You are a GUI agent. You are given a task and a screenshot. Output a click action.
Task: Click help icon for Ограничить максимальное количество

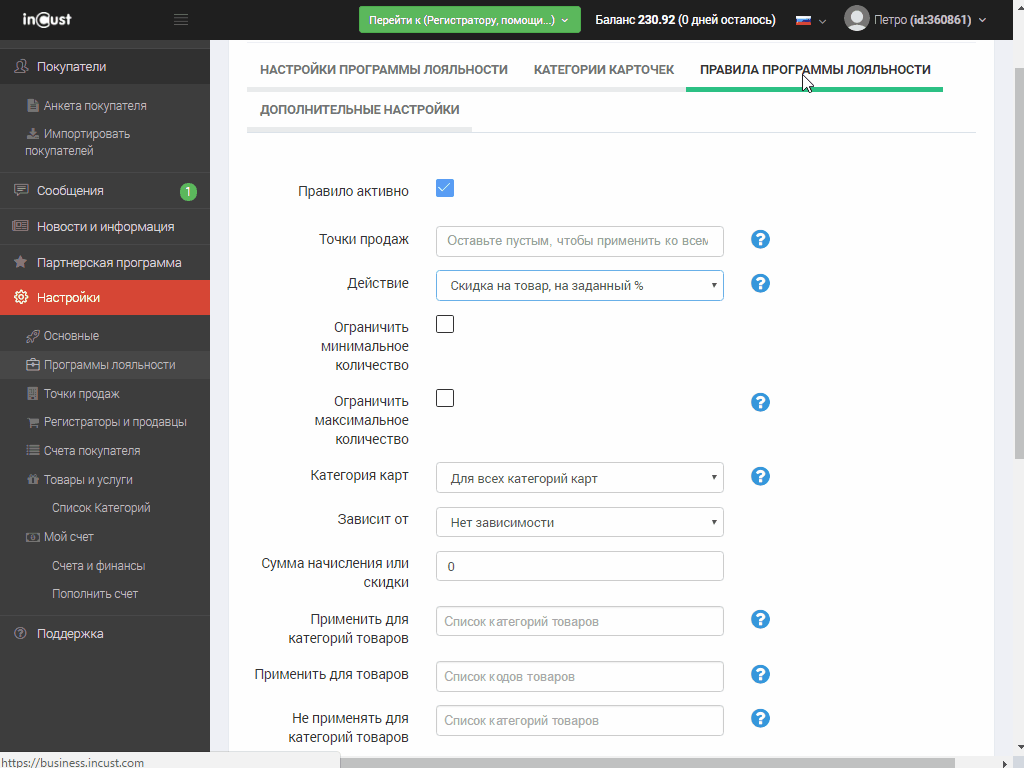pos(760,402)
